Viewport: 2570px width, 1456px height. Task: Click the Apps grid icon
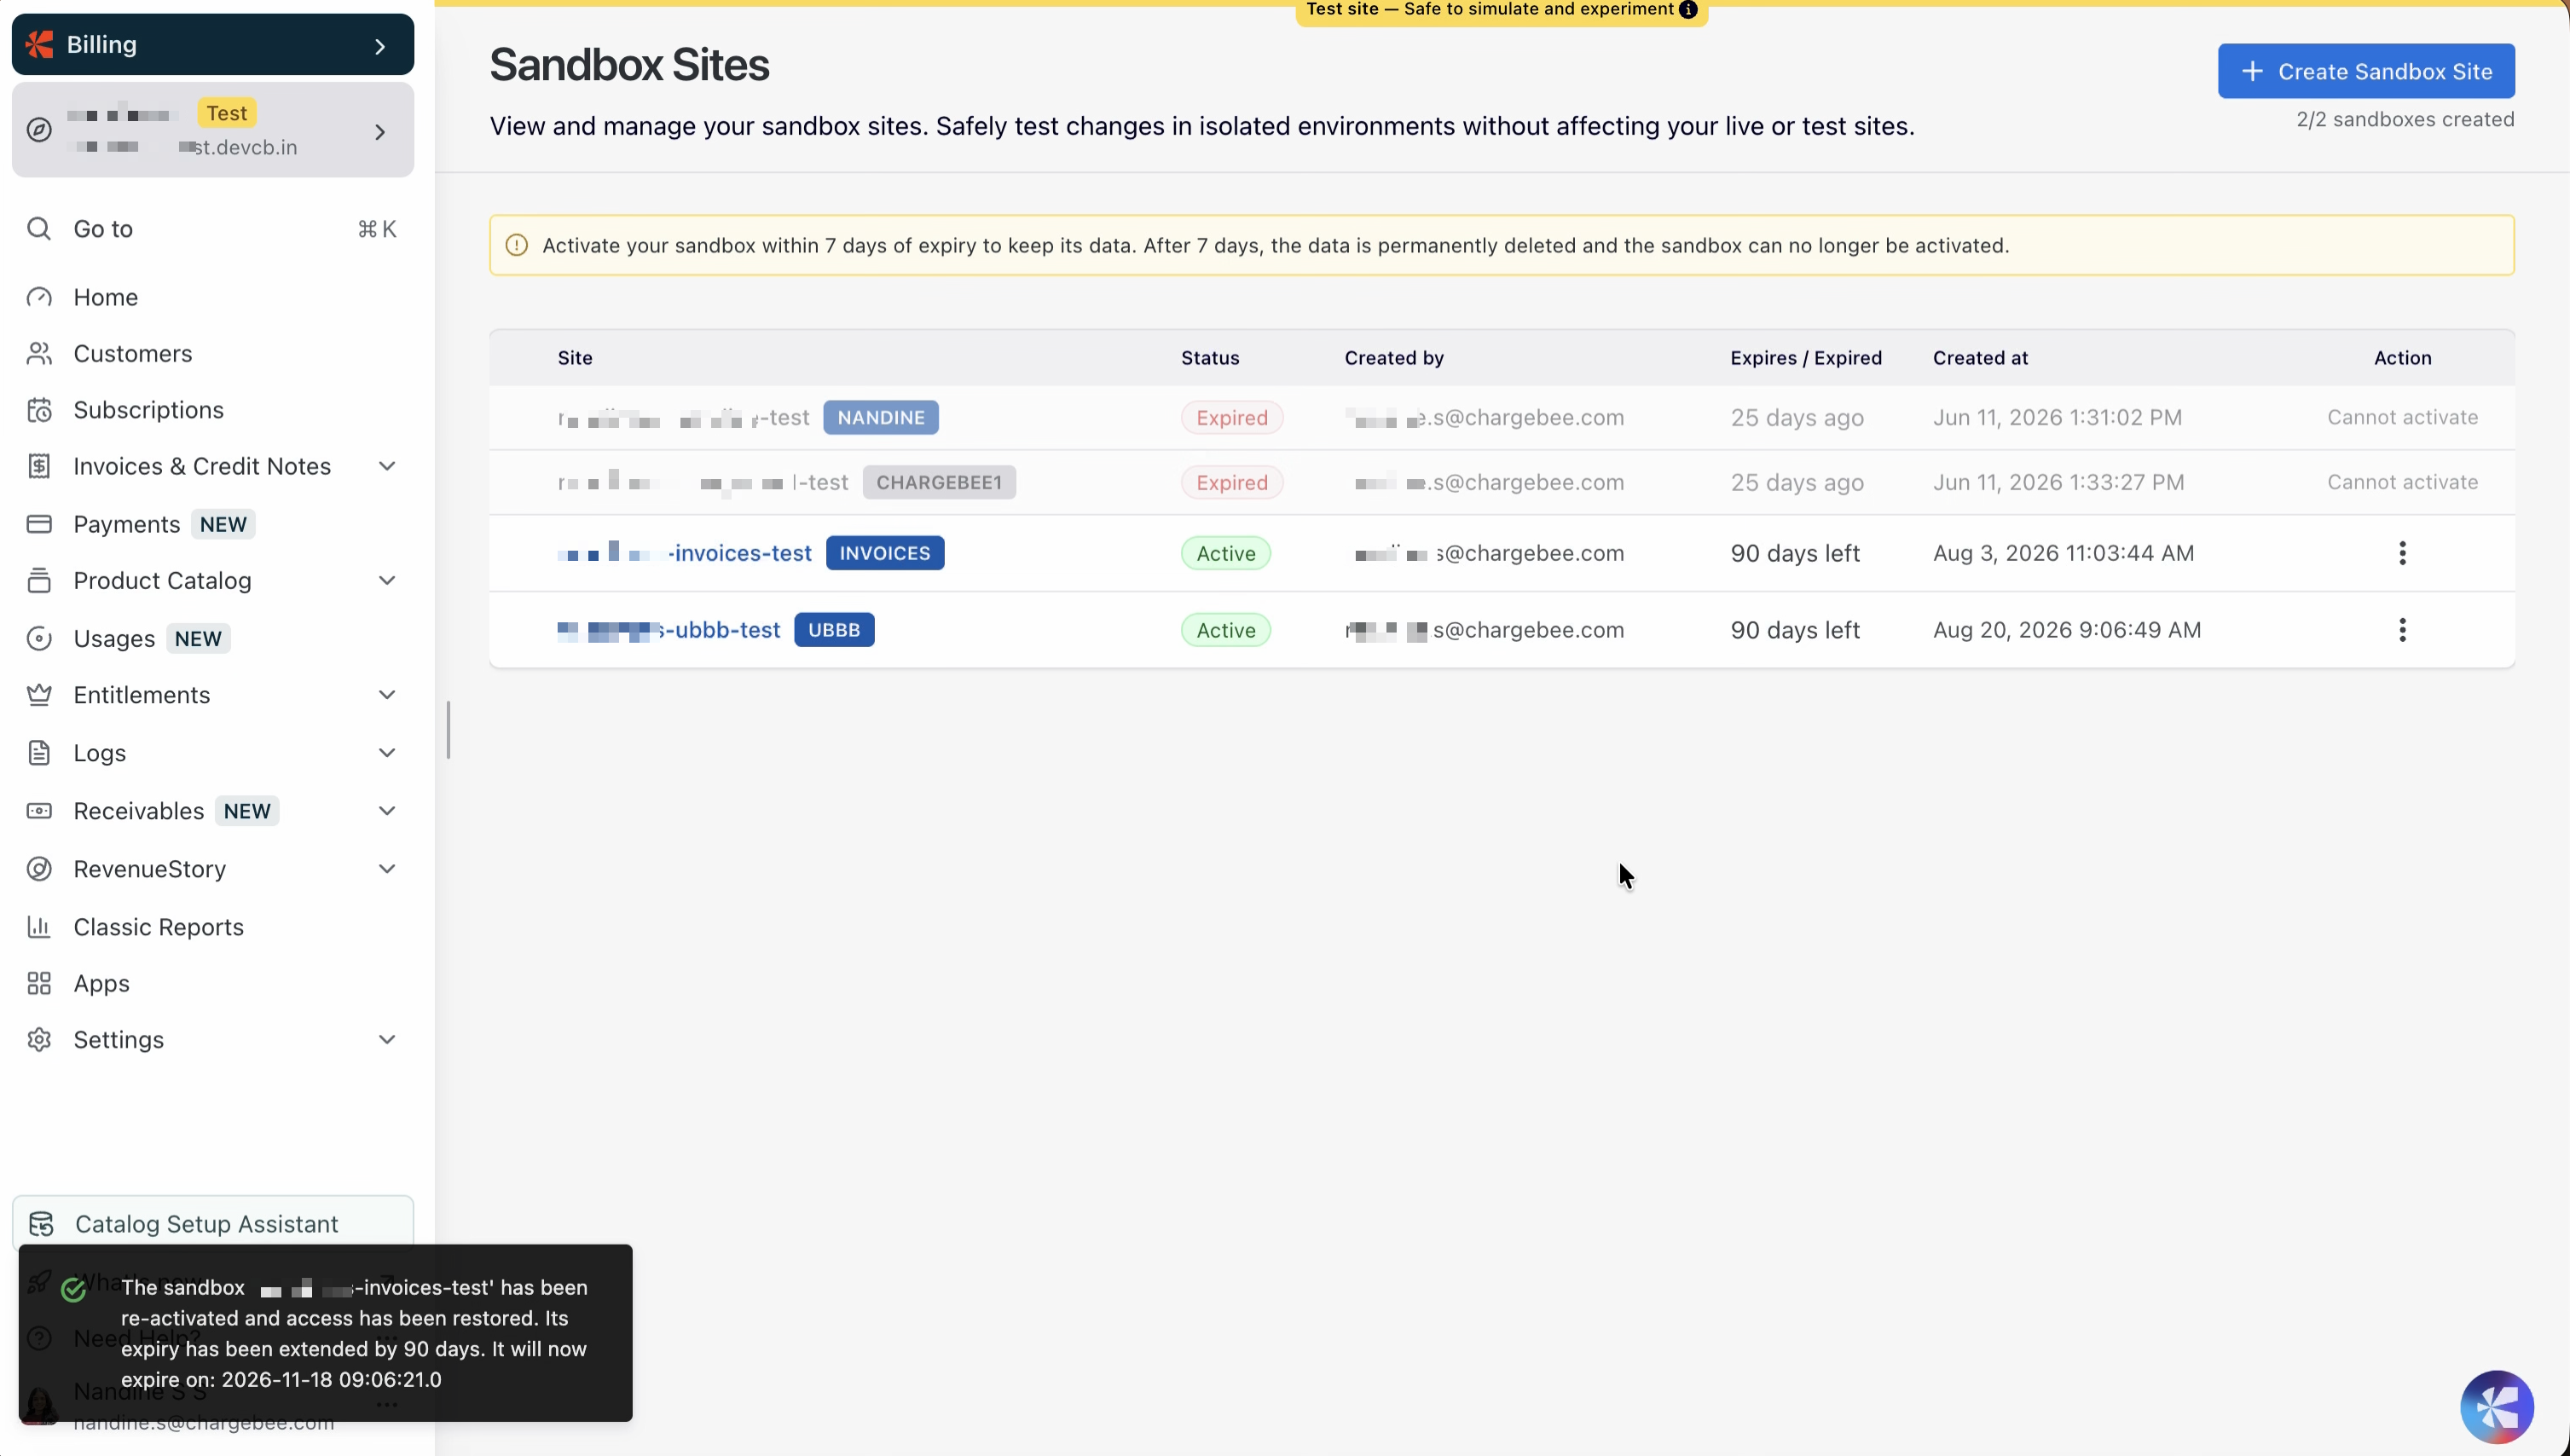tap(39, 983)
